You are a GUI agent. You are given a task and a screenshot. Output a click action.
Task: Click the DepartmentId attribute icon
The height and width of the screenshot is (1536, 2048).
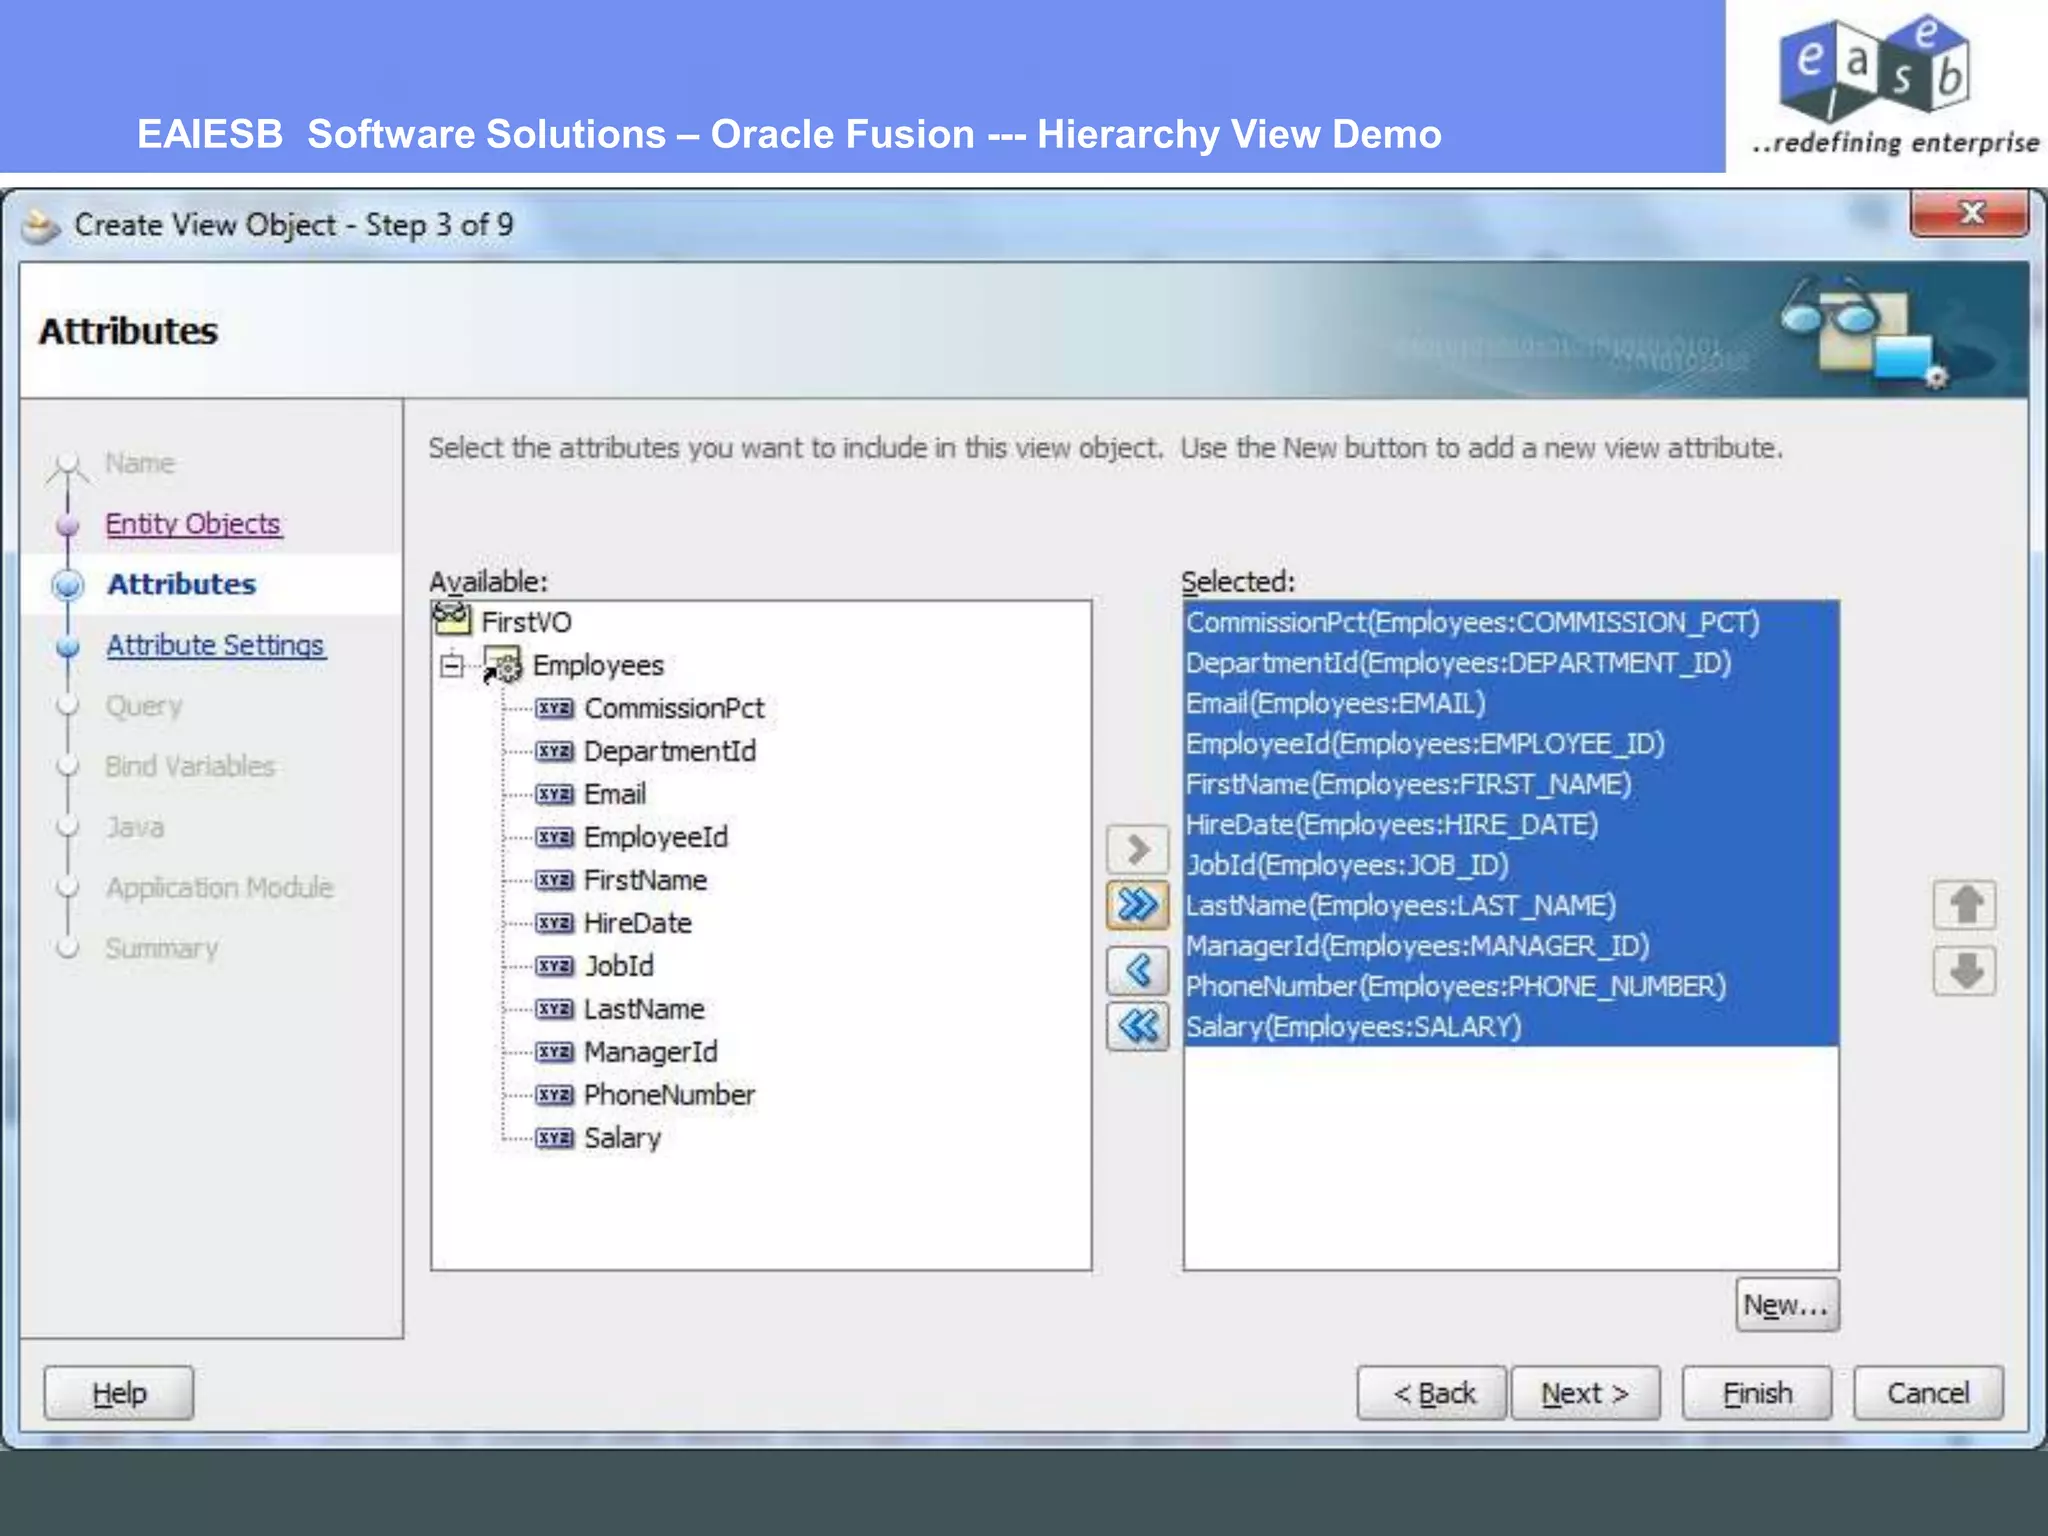[x=554, y=751]
